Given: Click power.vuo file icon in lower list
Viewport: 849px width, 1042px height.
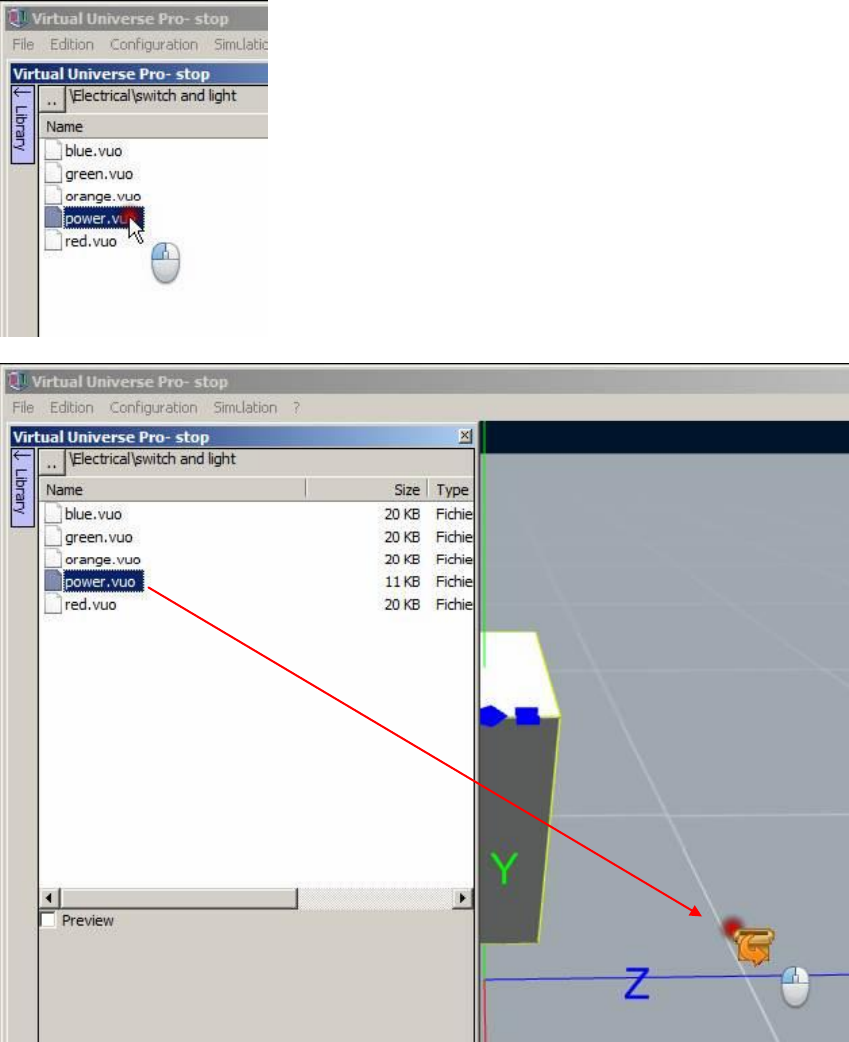Looking at the screenshot, I should click(53, 581).
